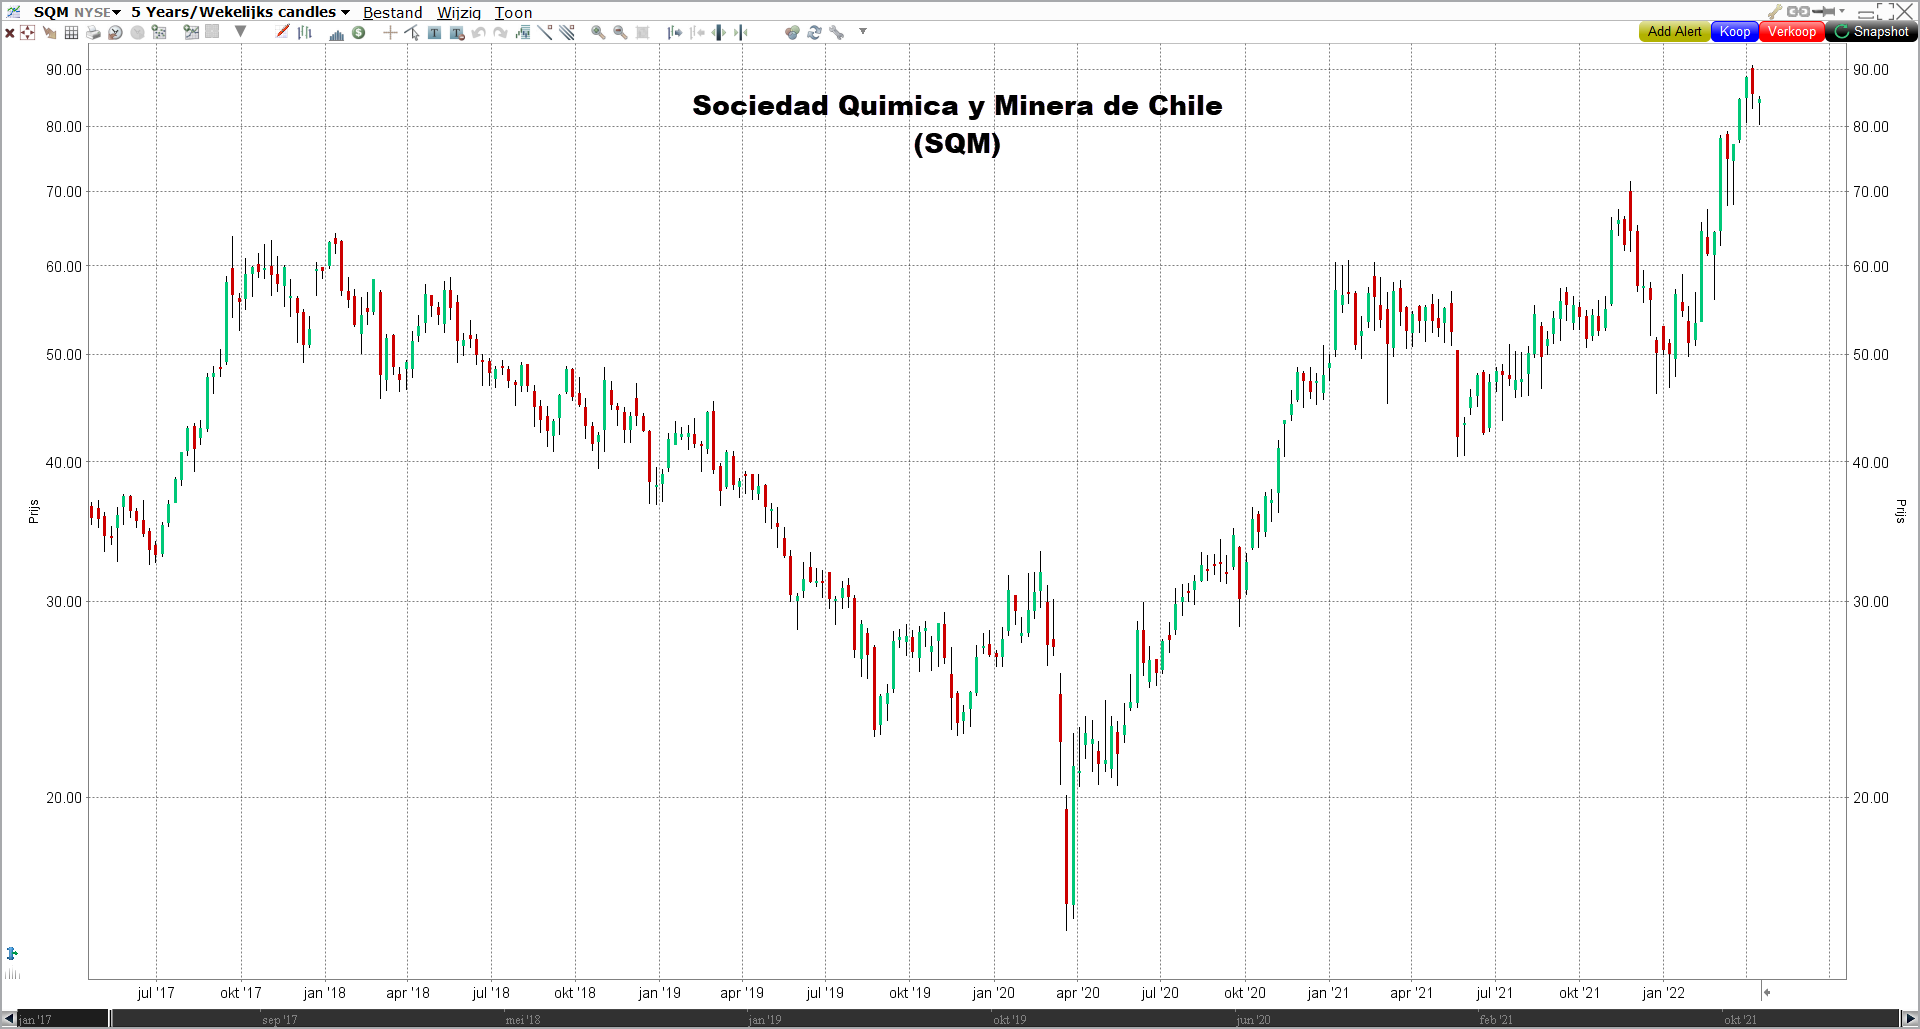Viewport: 1920px width, 1029px height.
Task: Click the red Verkoop button
Action: pos(1791,32)
